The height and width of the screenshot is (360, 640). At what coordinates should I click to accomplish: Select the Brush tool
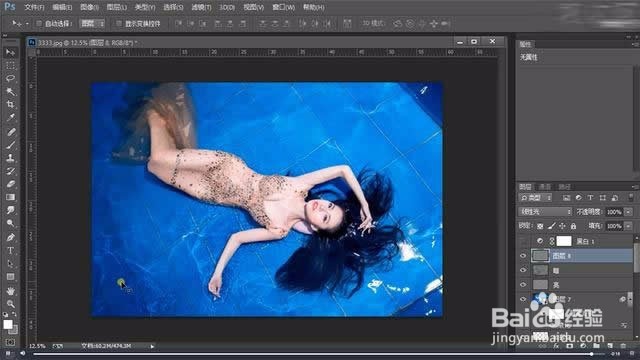pyautogui.click(x=10, y=145)
